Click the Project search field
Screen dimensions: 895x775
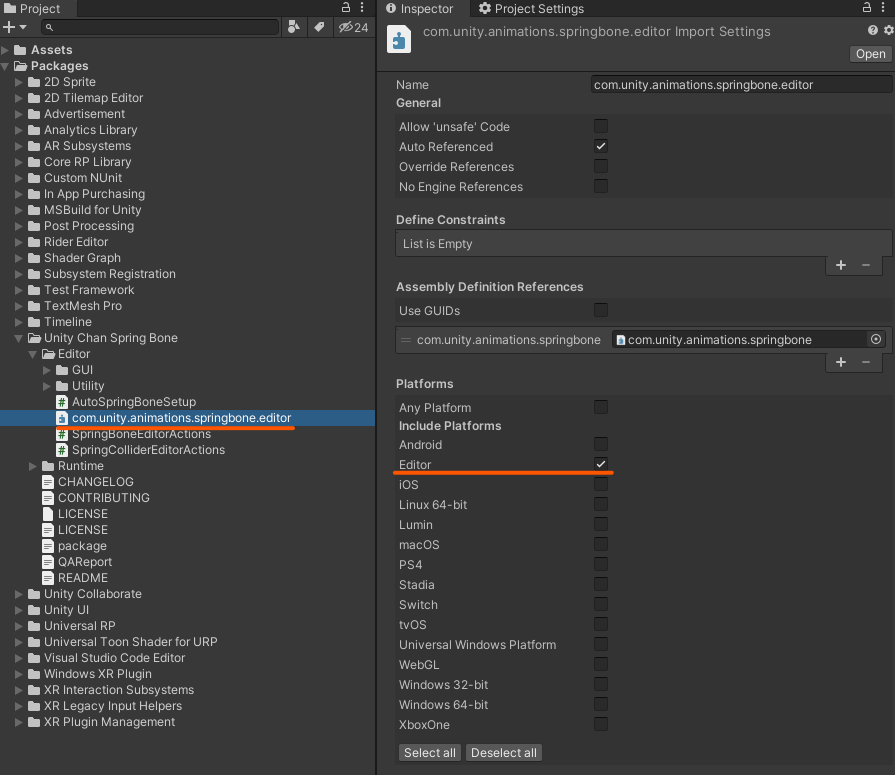click(160, 27)
